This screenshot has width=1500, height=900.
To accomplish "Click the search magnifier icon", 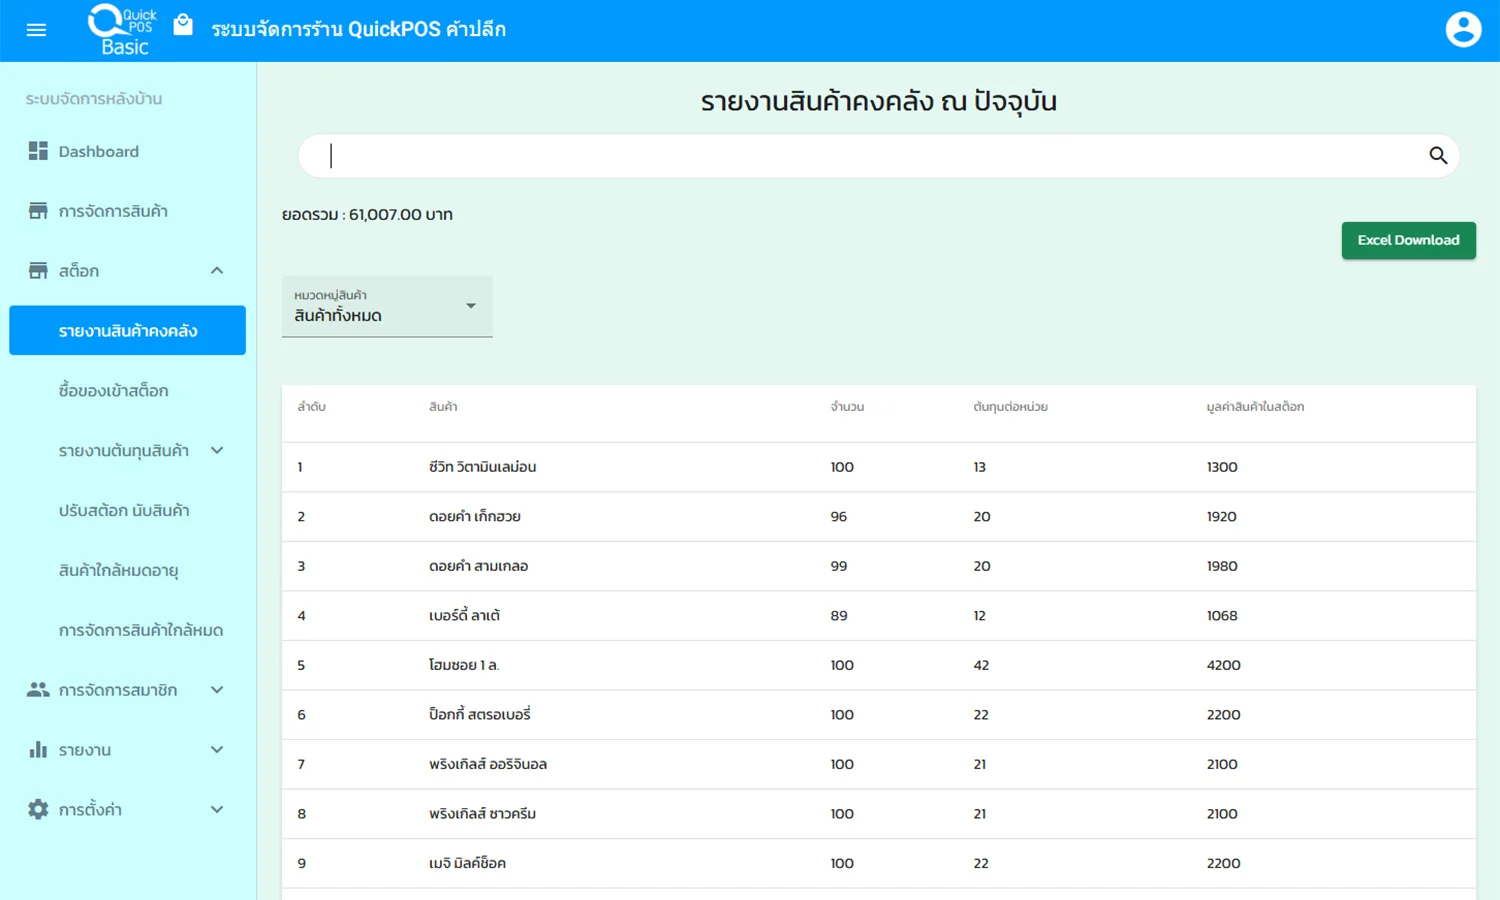I will [x=1438, y=155].
